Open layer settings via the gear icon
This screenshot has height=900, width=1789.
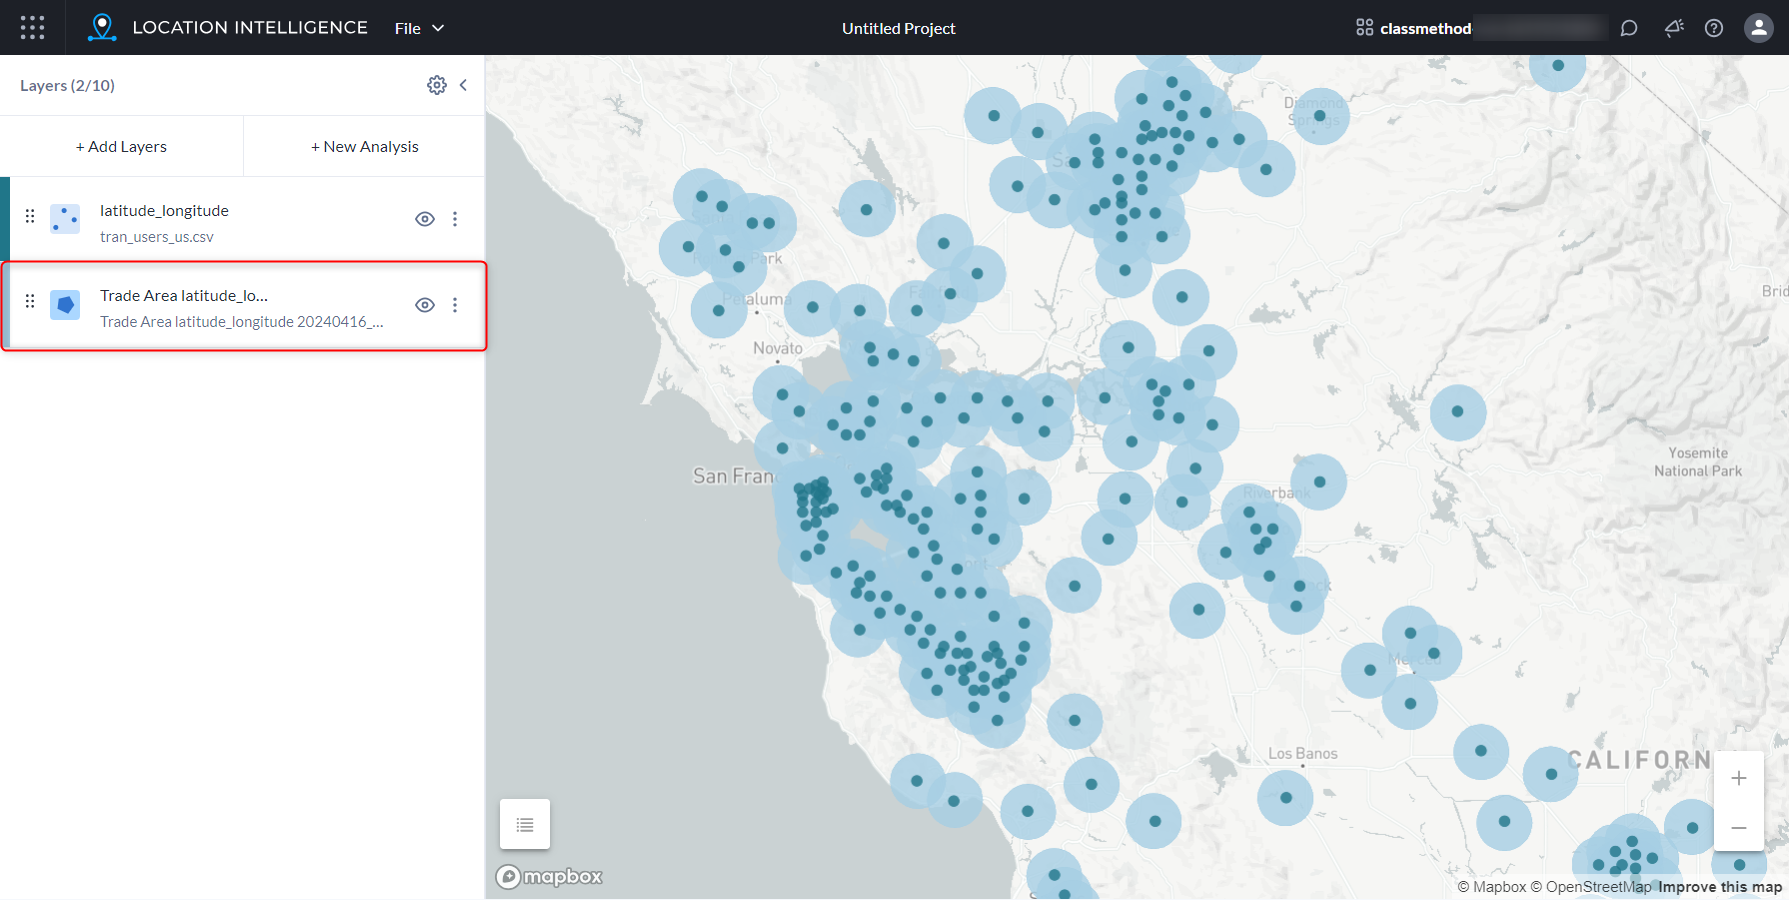coord(437,85)
